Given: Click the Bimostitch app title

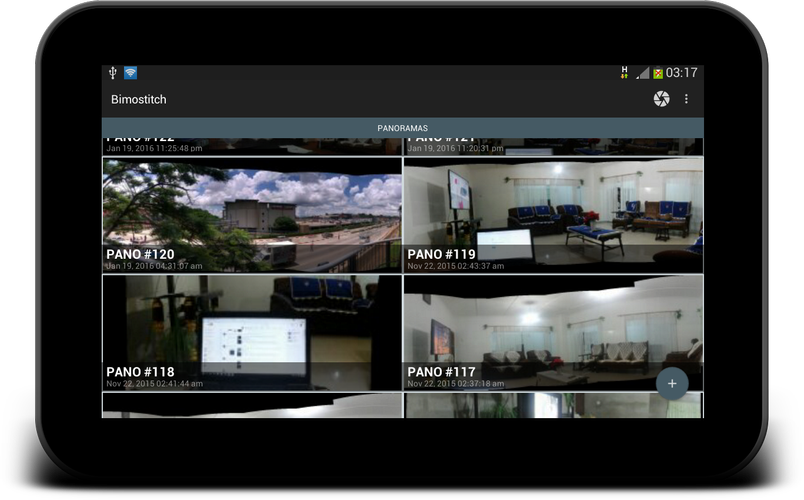Looking at the screenshot, I should (x=138, y=99).
